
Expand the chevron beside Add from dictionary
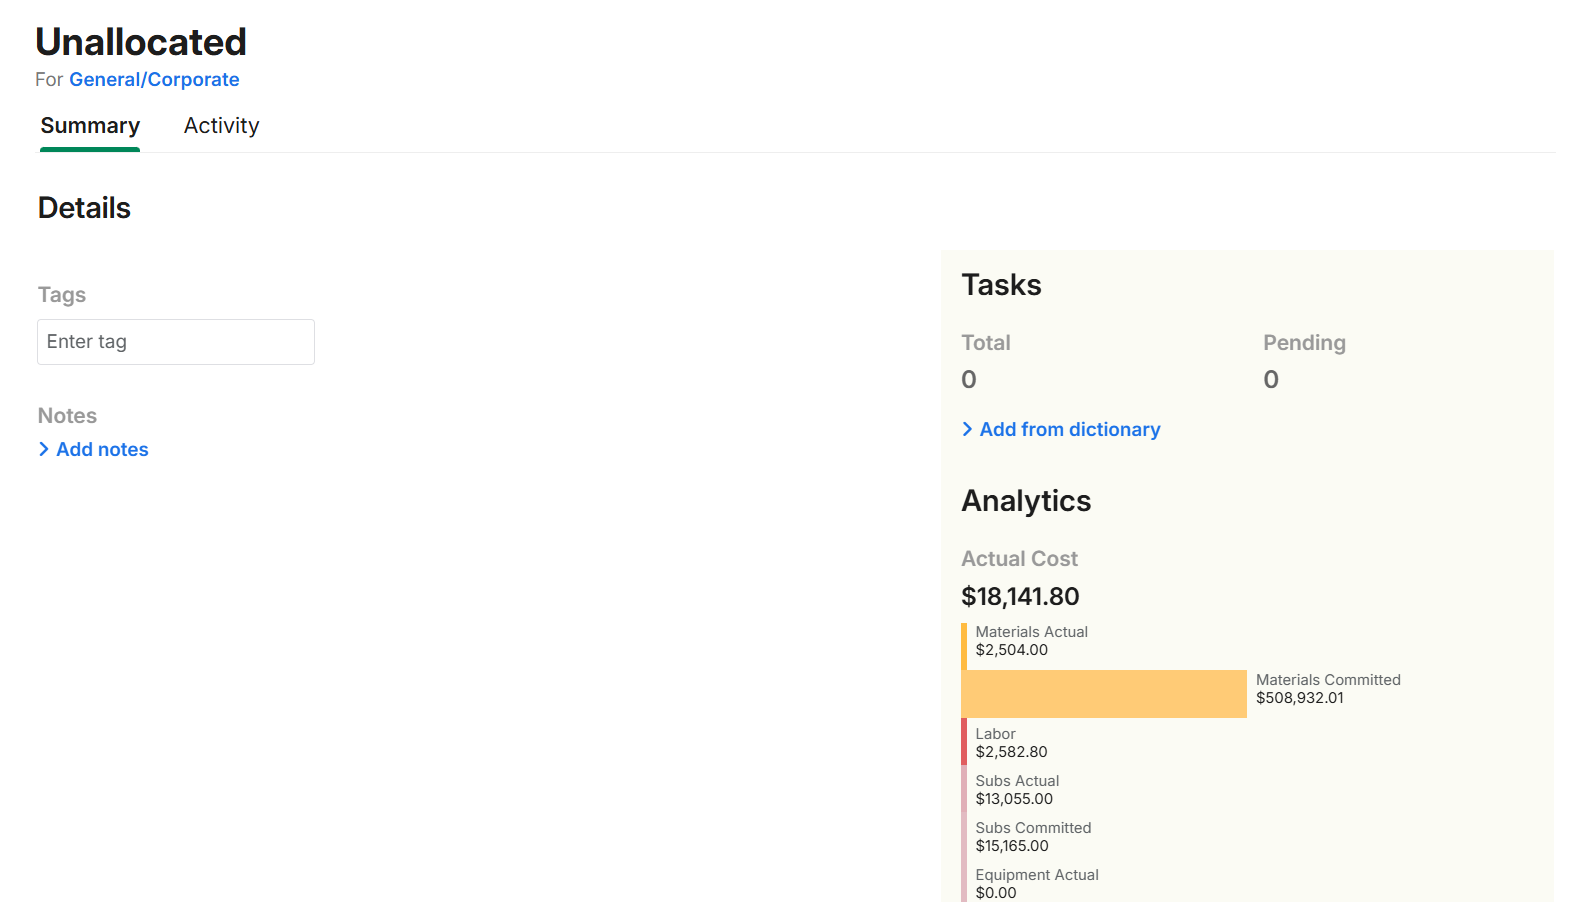[967, 430]
